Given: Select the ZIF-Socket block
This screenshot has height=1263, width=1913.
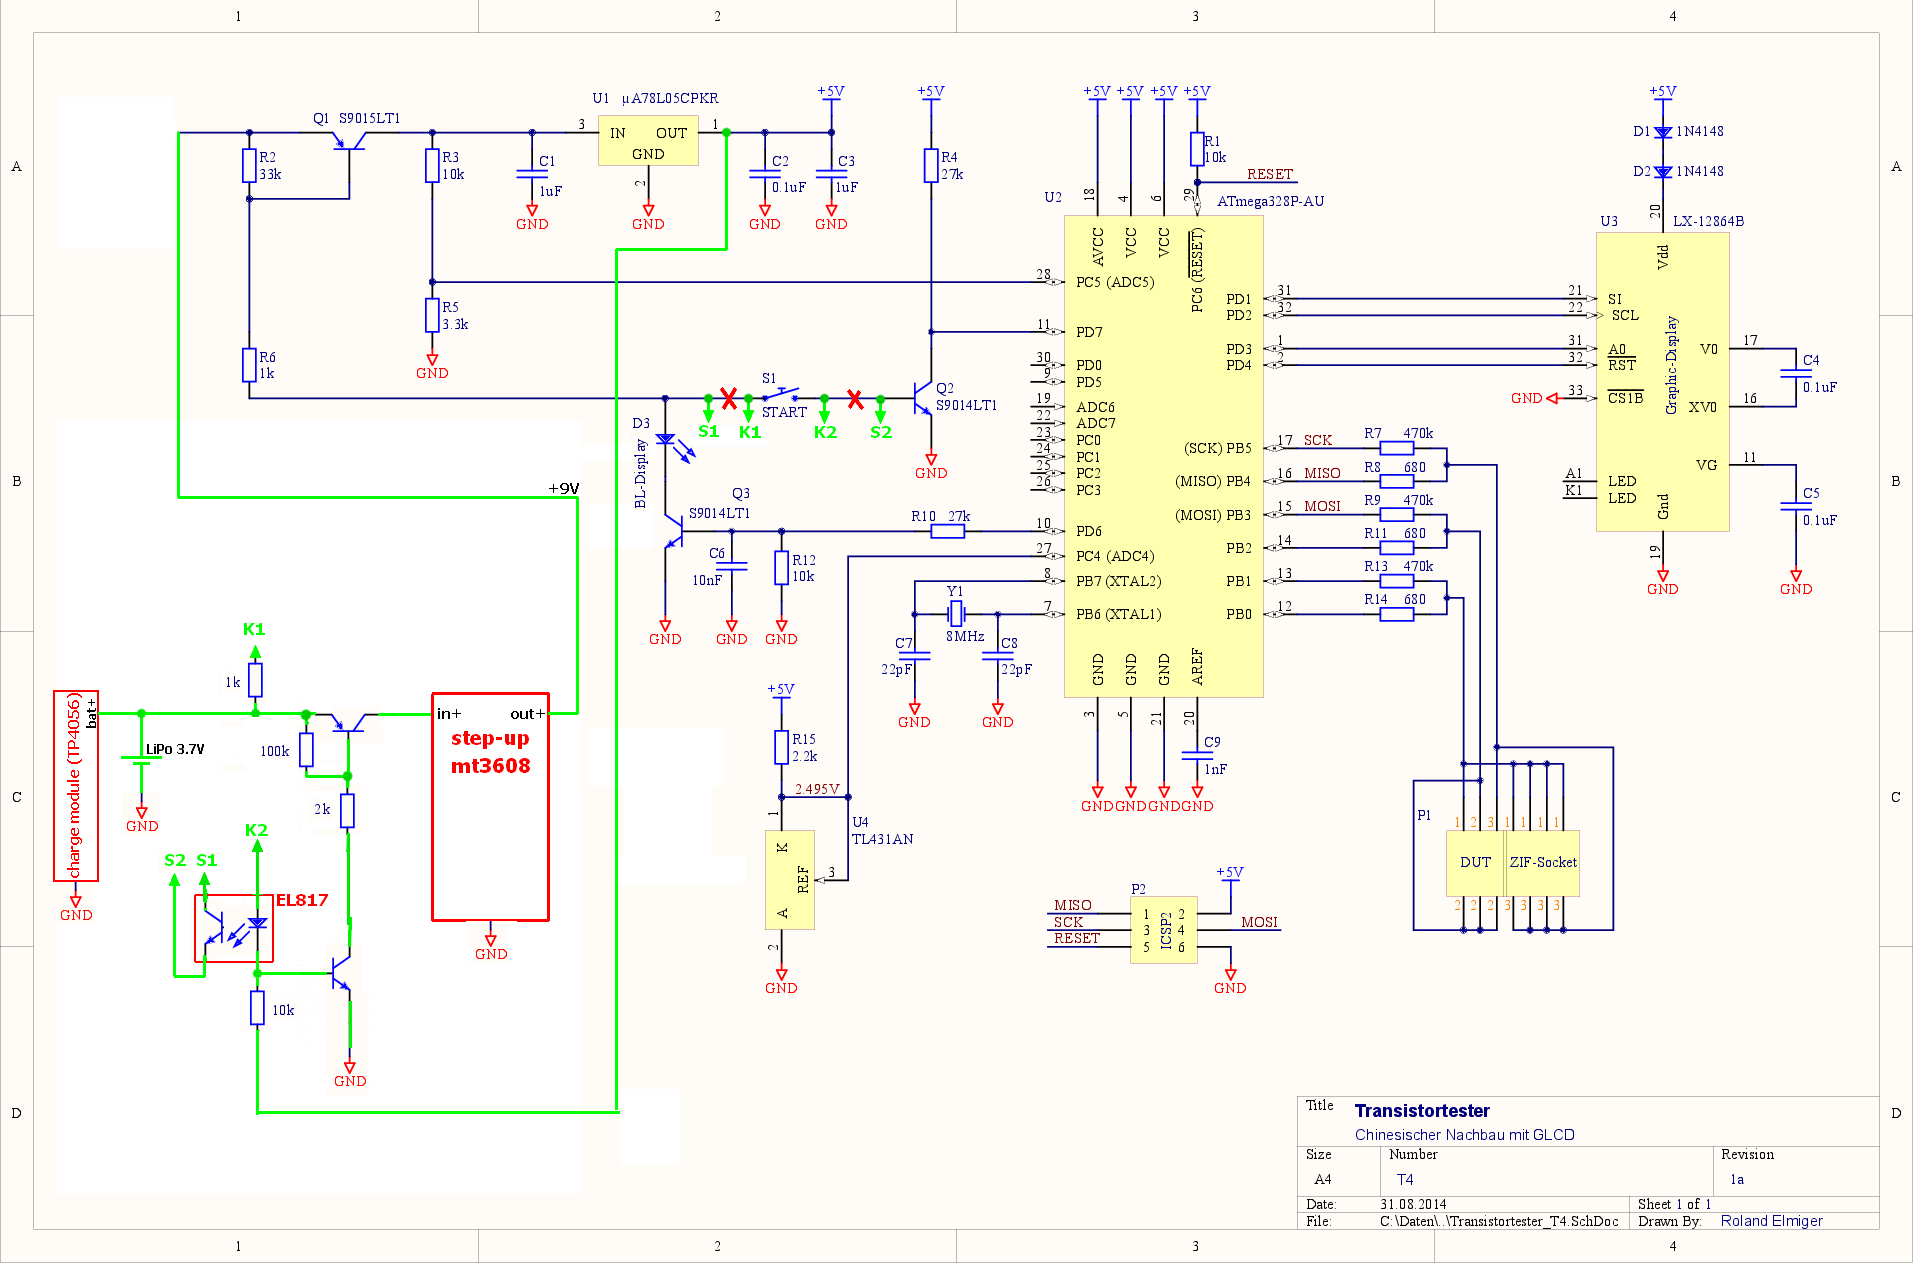Looking at the screenshot, I should click(1543, 862).
